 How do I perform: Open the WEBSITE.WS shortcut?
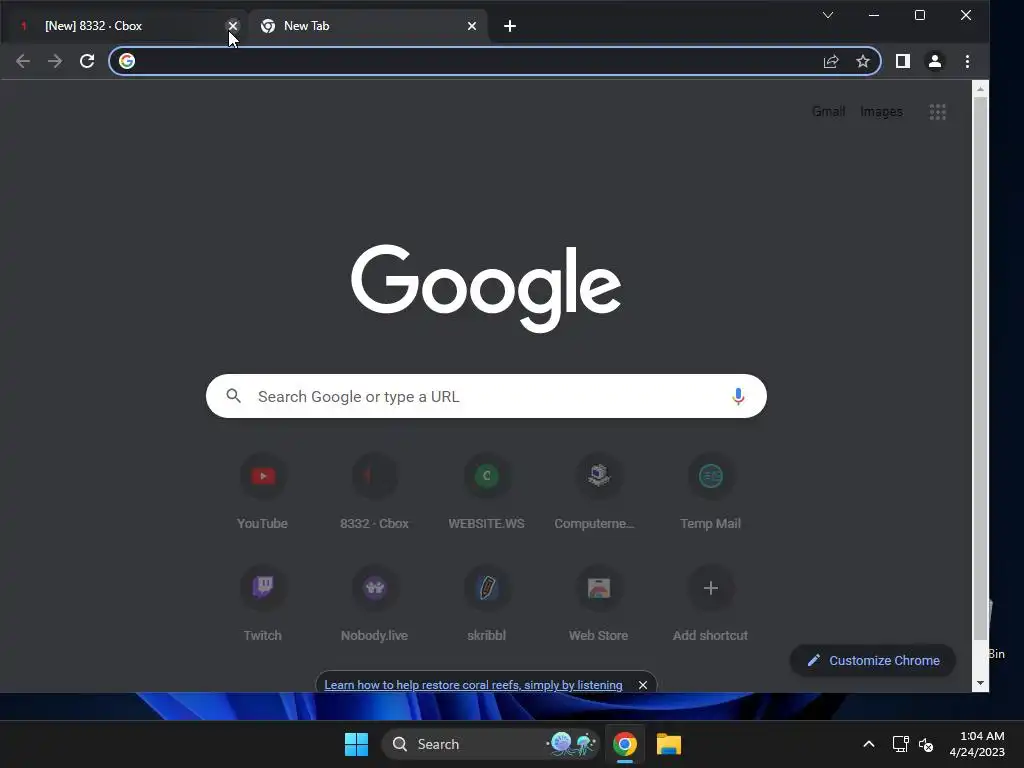(487, 492)
